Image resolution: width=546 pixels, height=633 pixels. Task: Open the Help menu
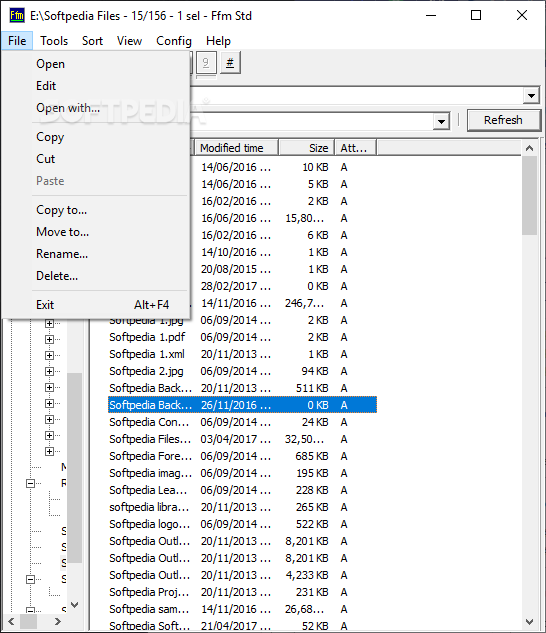click(x=218, y=41)
